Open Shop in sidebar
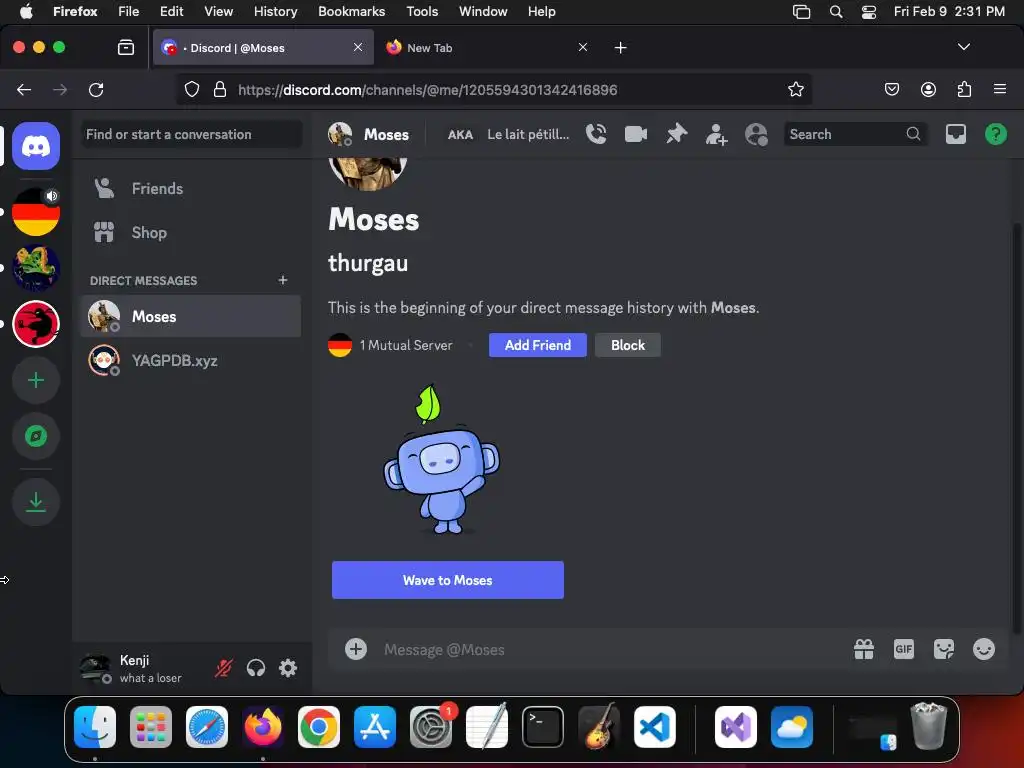1024x768 pixels. (191, 232)
